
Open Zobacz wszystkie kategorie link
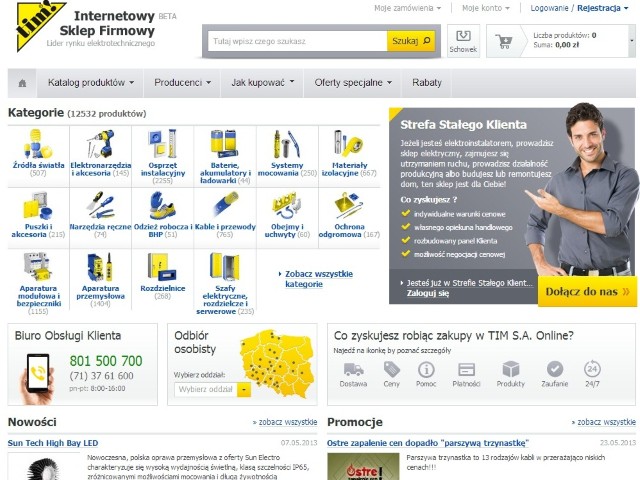pyautogui.click(x=319, y=279)
